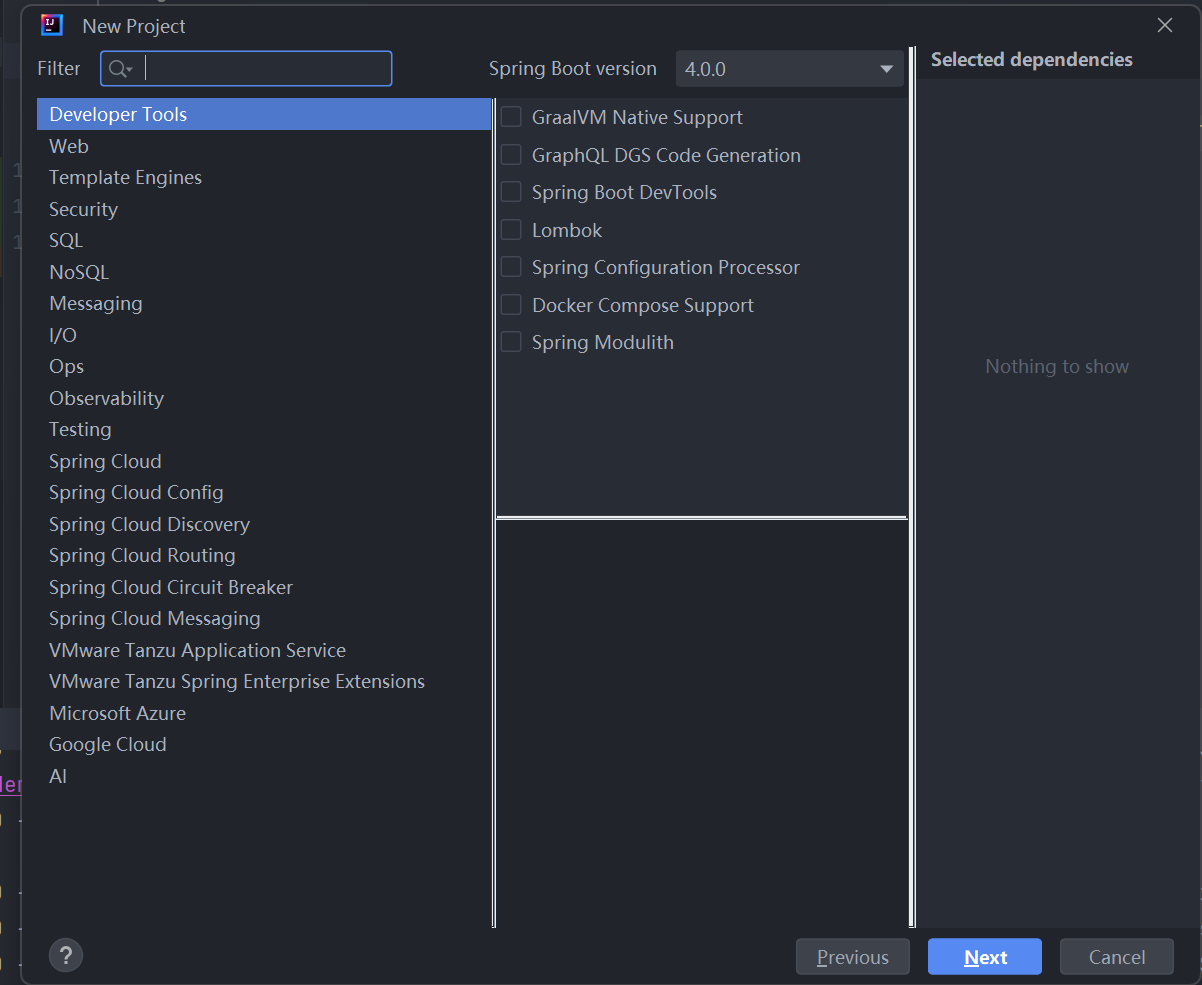Choose Spring Cloud Messaging category

tap(264, 618)
